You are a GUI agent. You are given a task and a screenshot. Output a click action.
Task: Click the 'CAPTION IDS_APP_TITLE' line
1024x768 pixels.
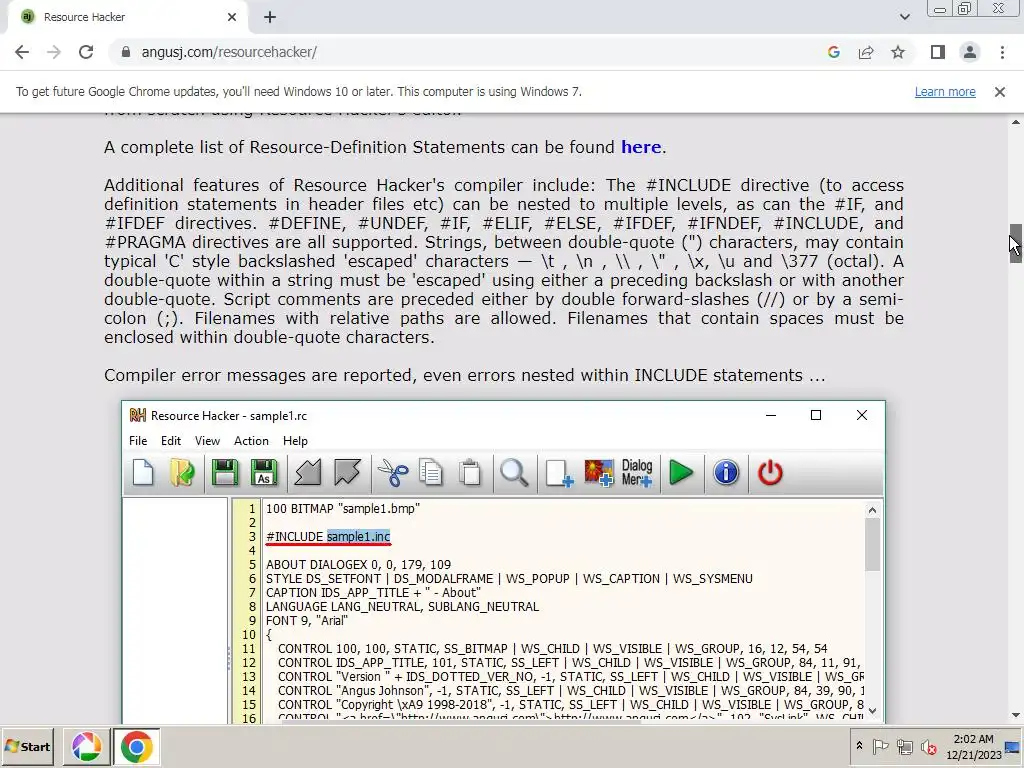373,592
